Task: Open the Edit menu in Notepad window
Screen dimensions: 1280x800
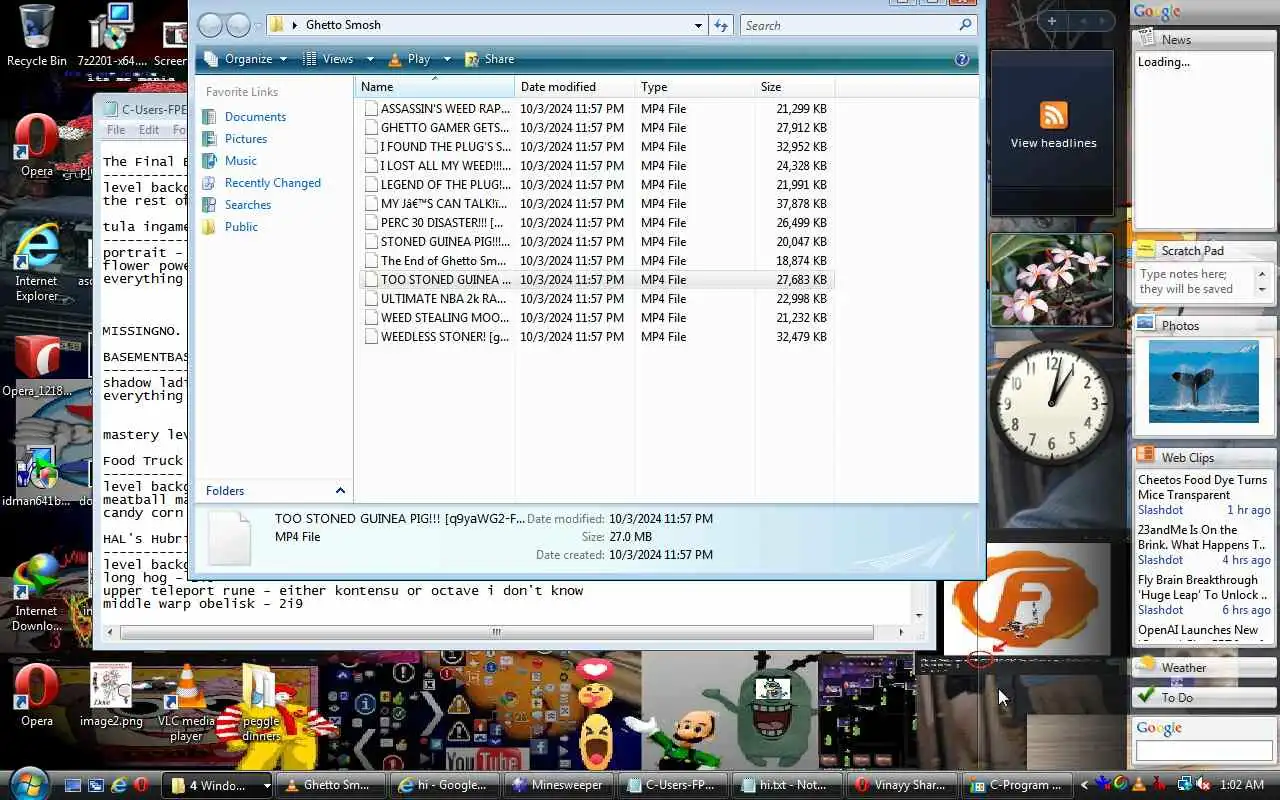Action: 149,130
